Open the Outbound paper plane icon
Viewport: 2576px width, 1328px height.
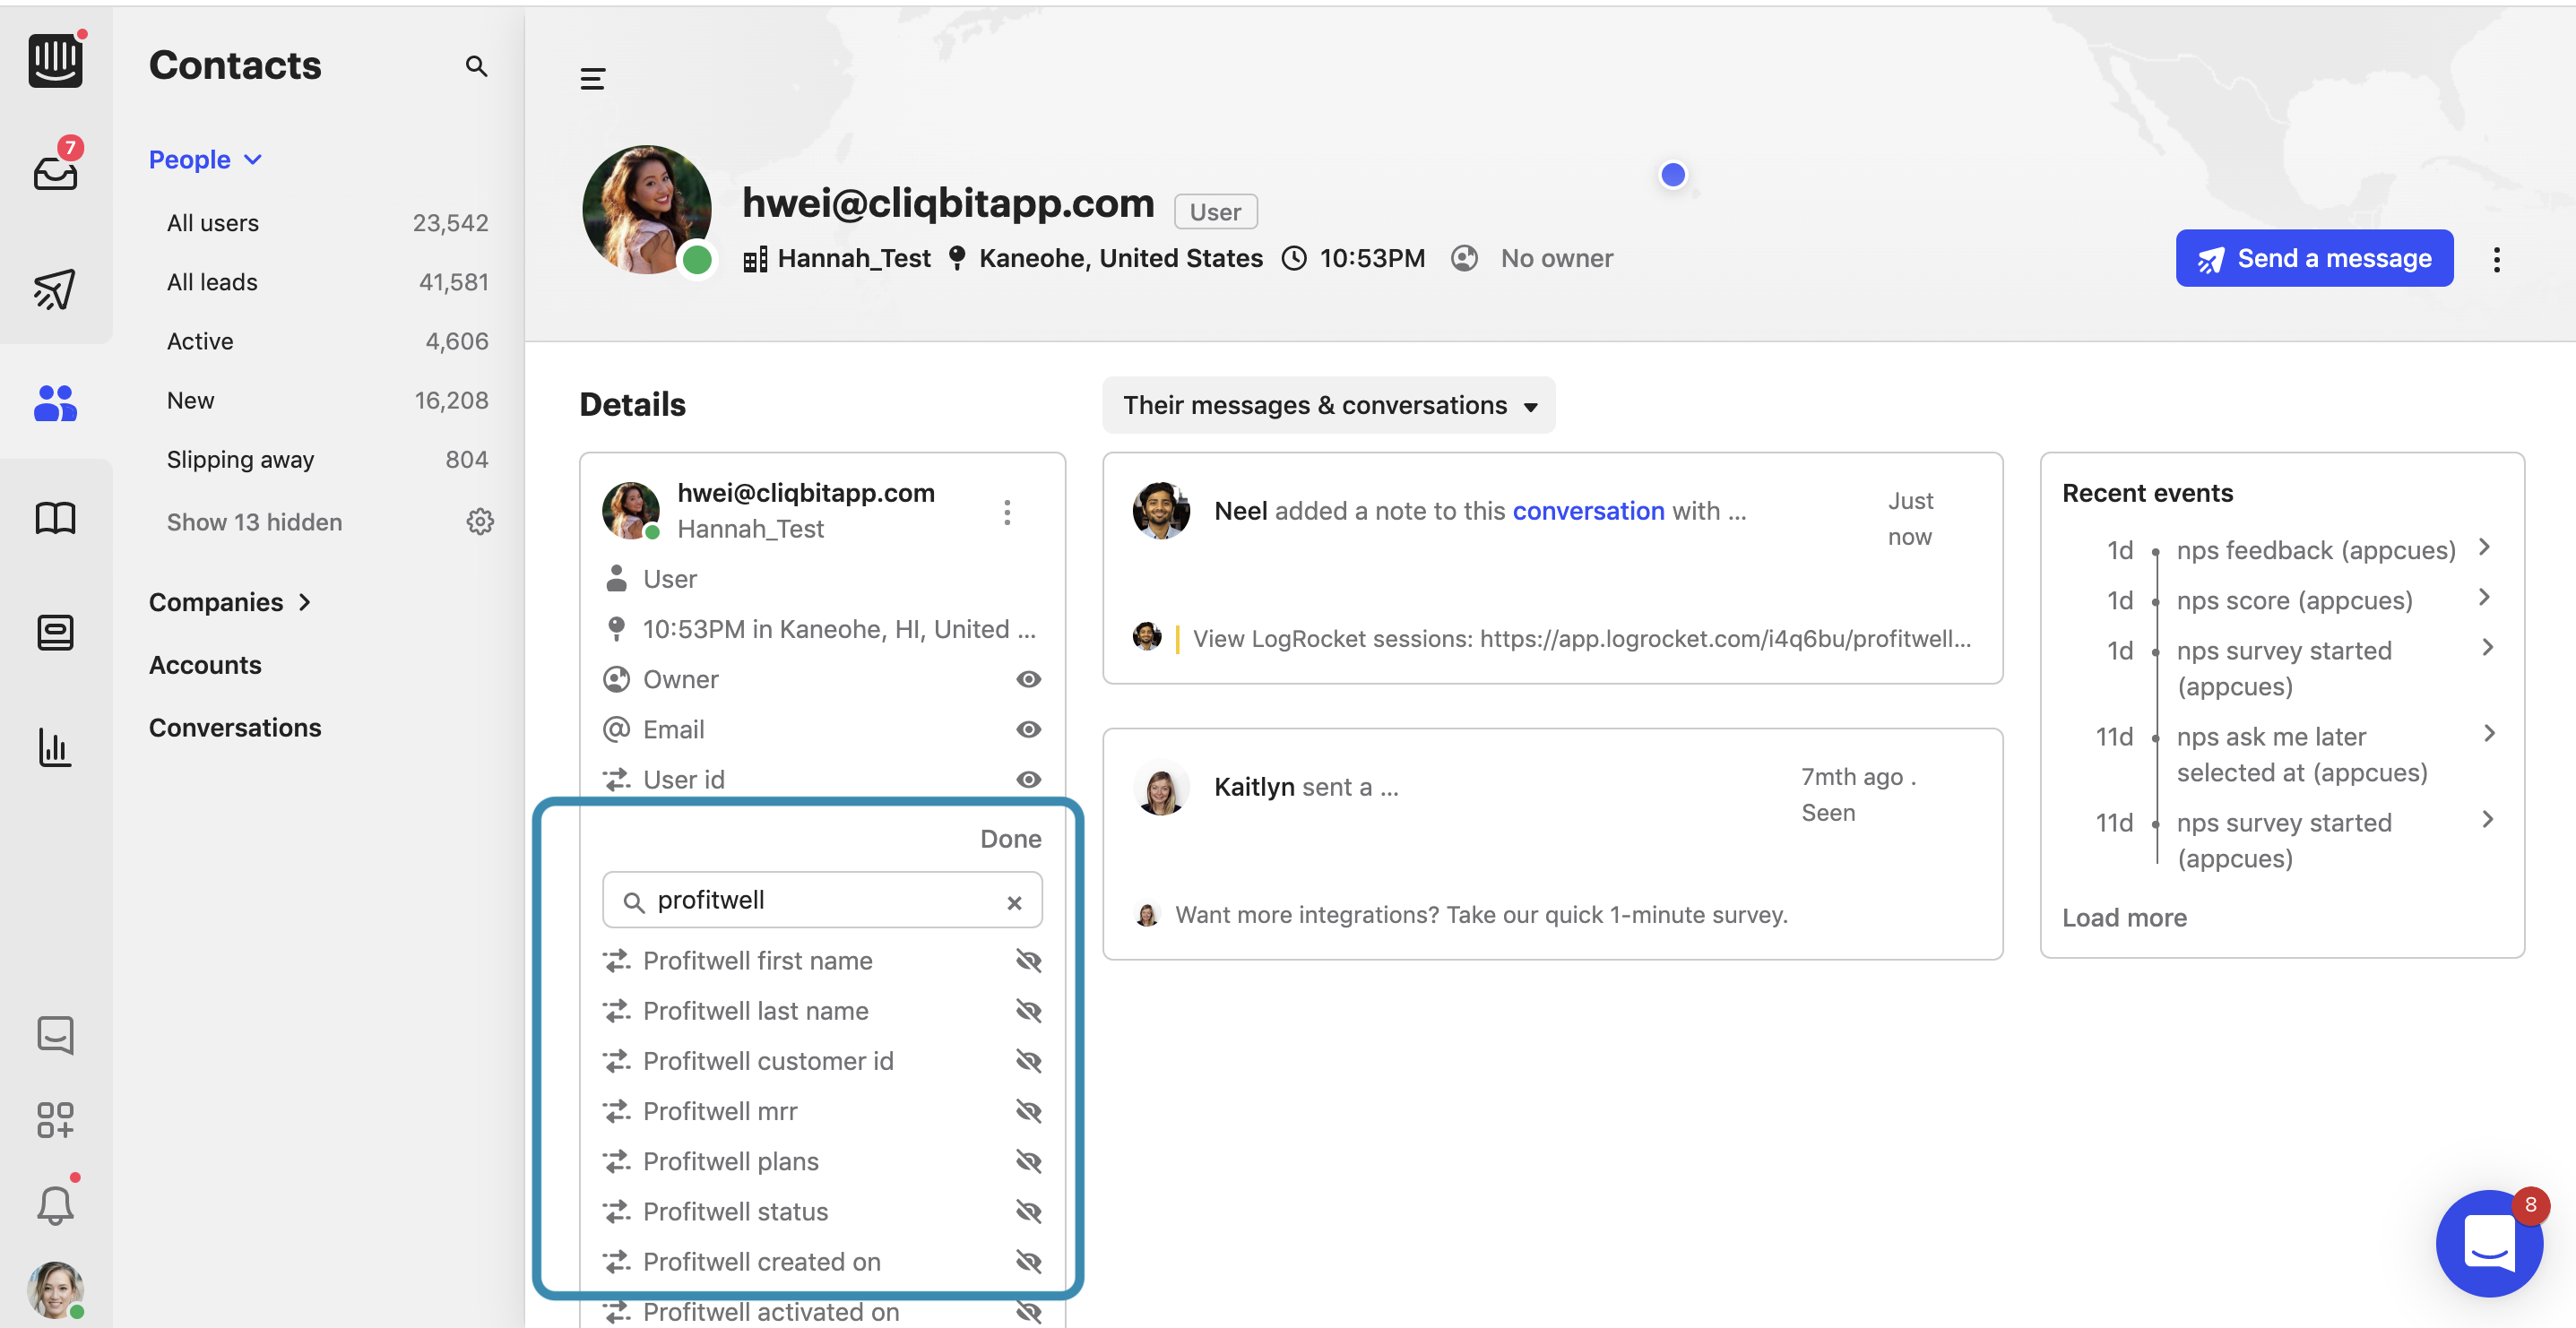tap(55, 289)
